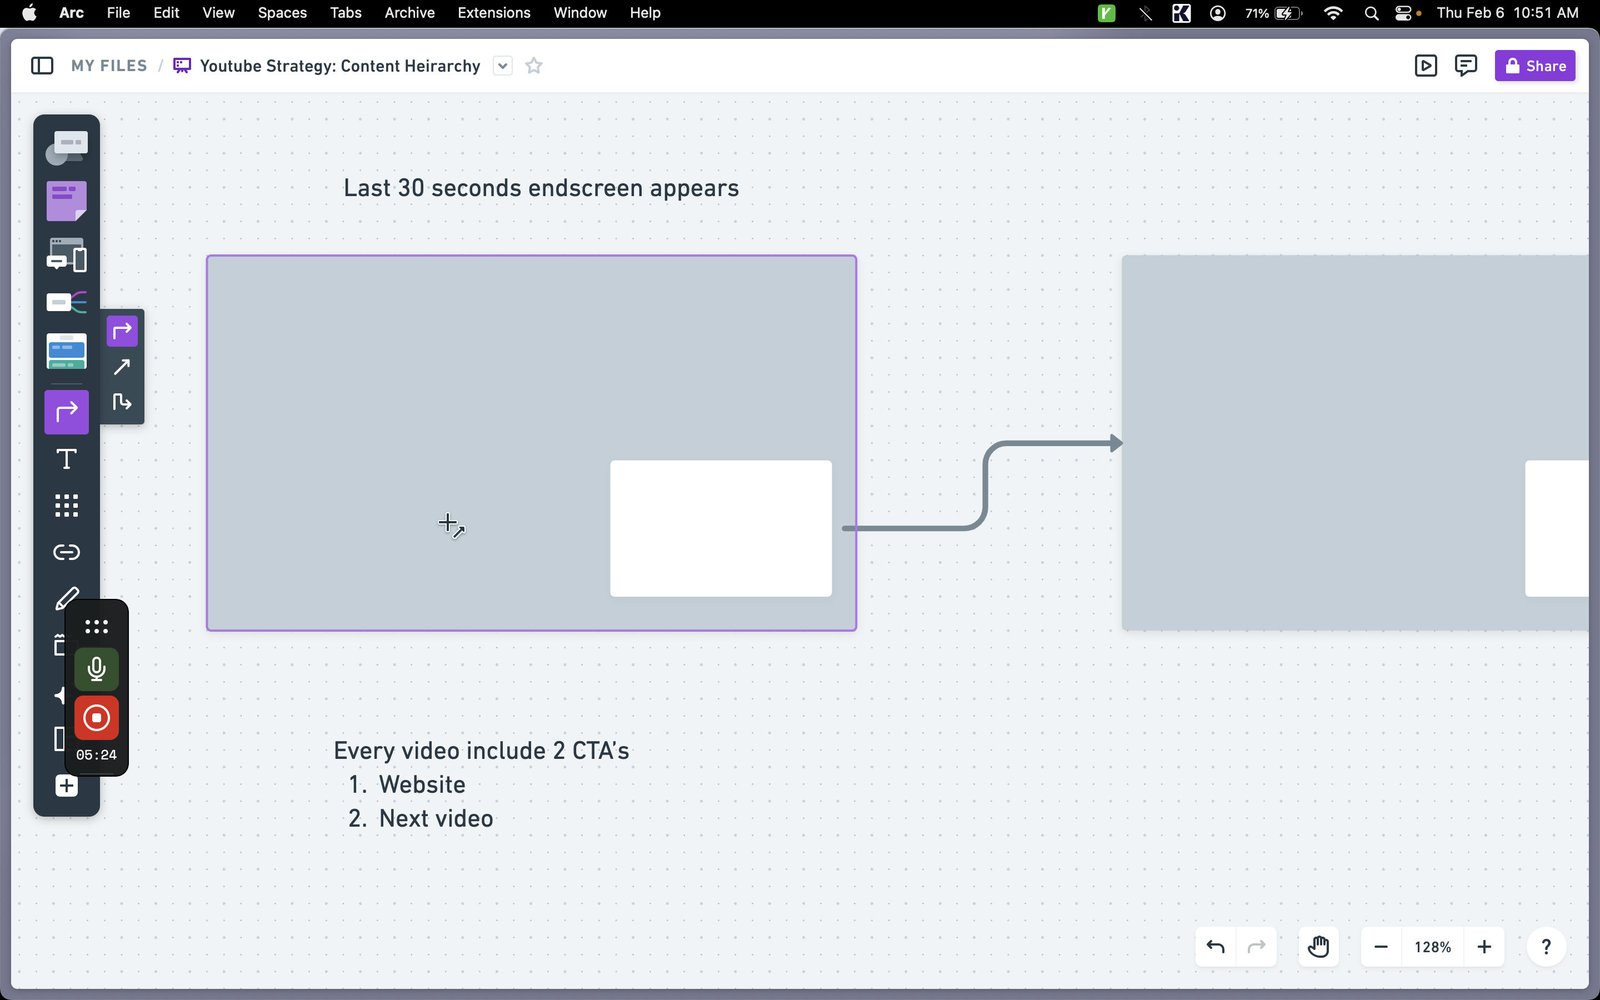Viewport: 1600px width, 1000px height.
Task: Zoom in with the plus button
Action: [x=1485, y=947]
